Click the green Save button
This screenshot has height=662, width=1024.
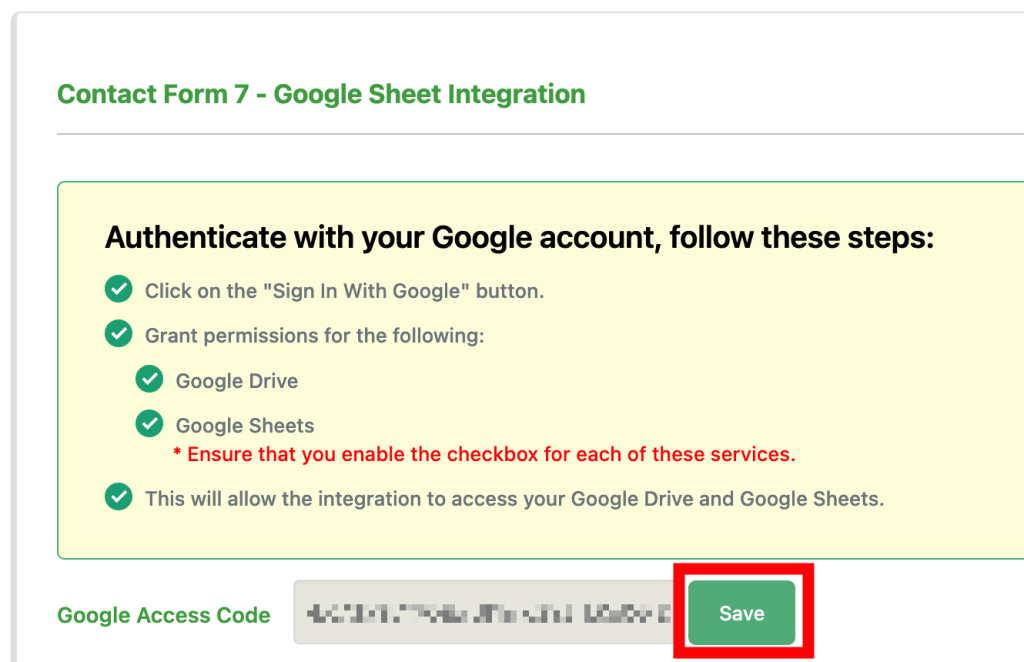pyautogui.click(x=741, y=612)
